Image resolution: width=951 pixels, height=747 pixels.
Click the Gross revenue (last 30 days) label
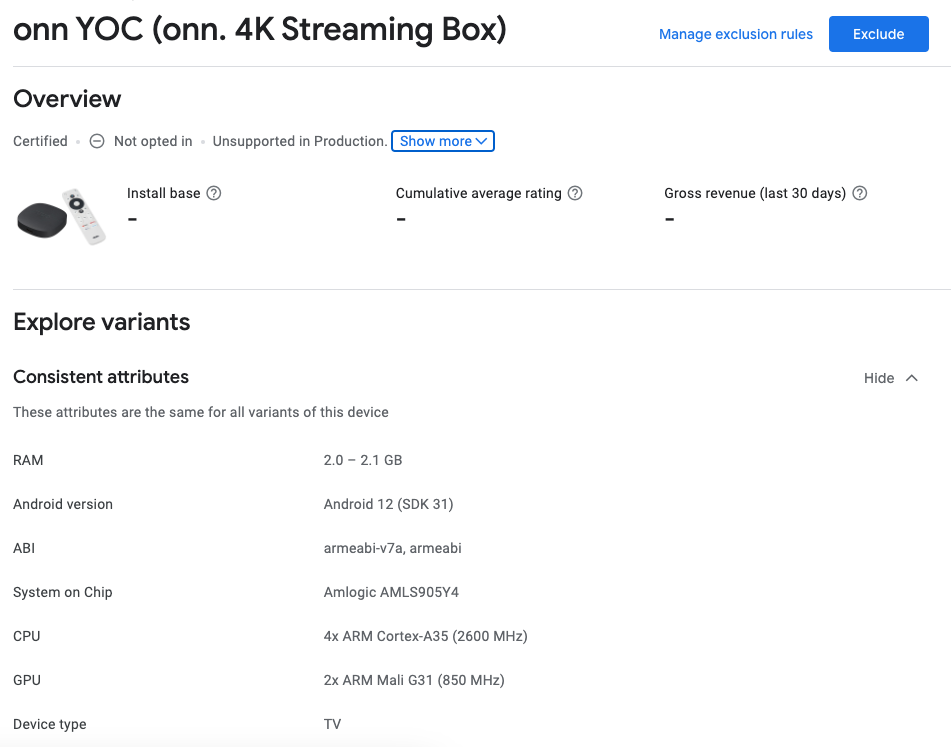click(754, 193)
